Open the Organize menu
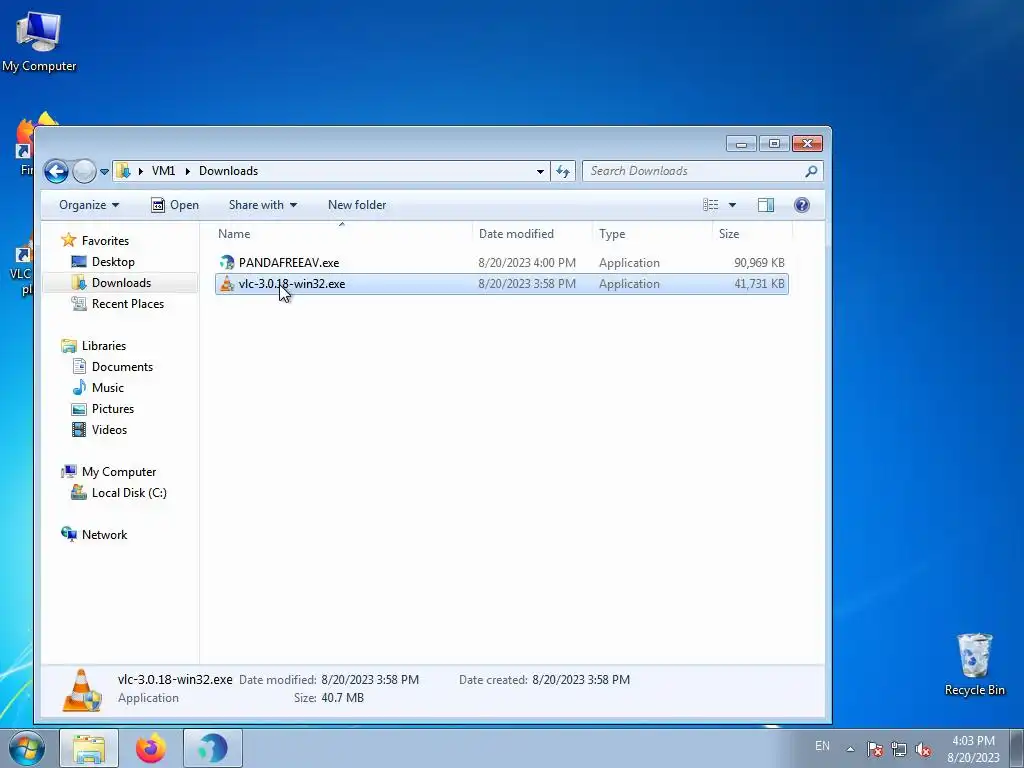Viewport: 1024px width, 768px height. pyautogui.click(x=89, y=205)
